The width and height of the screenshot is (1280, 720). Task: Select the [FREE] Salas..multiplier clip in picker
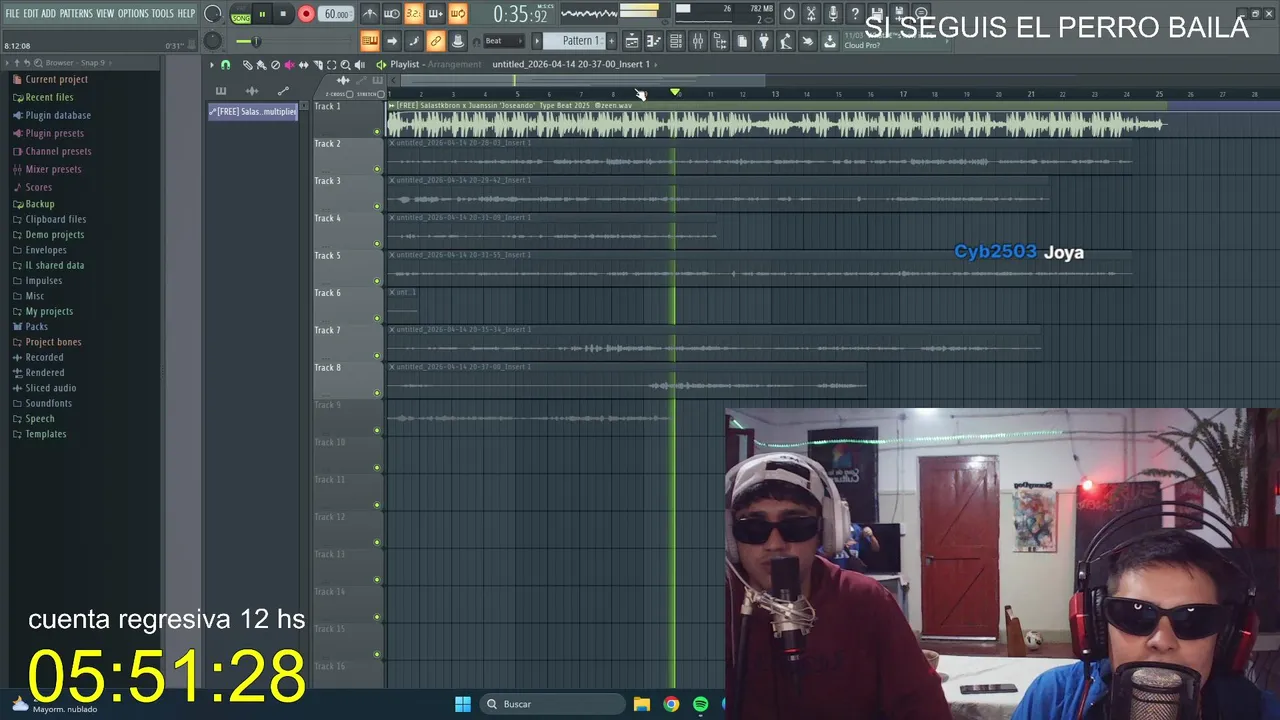[x=253, y=112]
